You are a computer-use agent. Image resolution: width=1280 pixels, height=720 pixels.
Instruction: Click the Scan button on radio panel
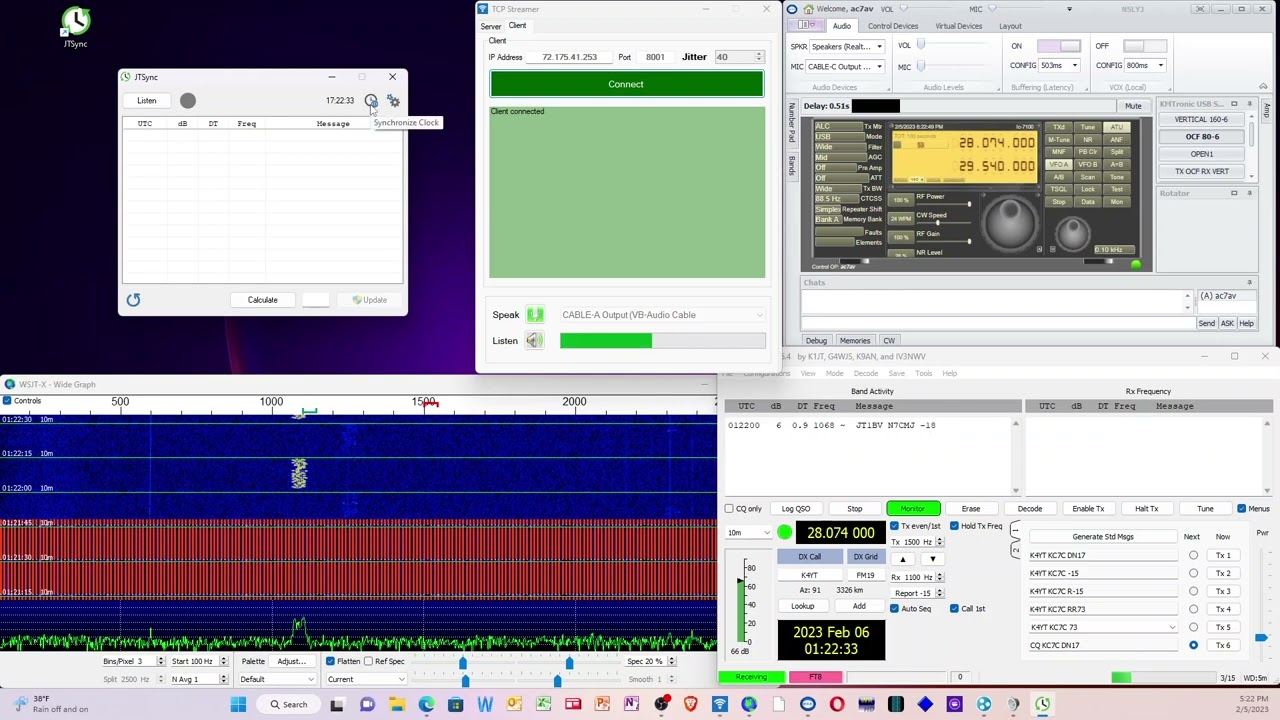click(x=1087, y=177)
